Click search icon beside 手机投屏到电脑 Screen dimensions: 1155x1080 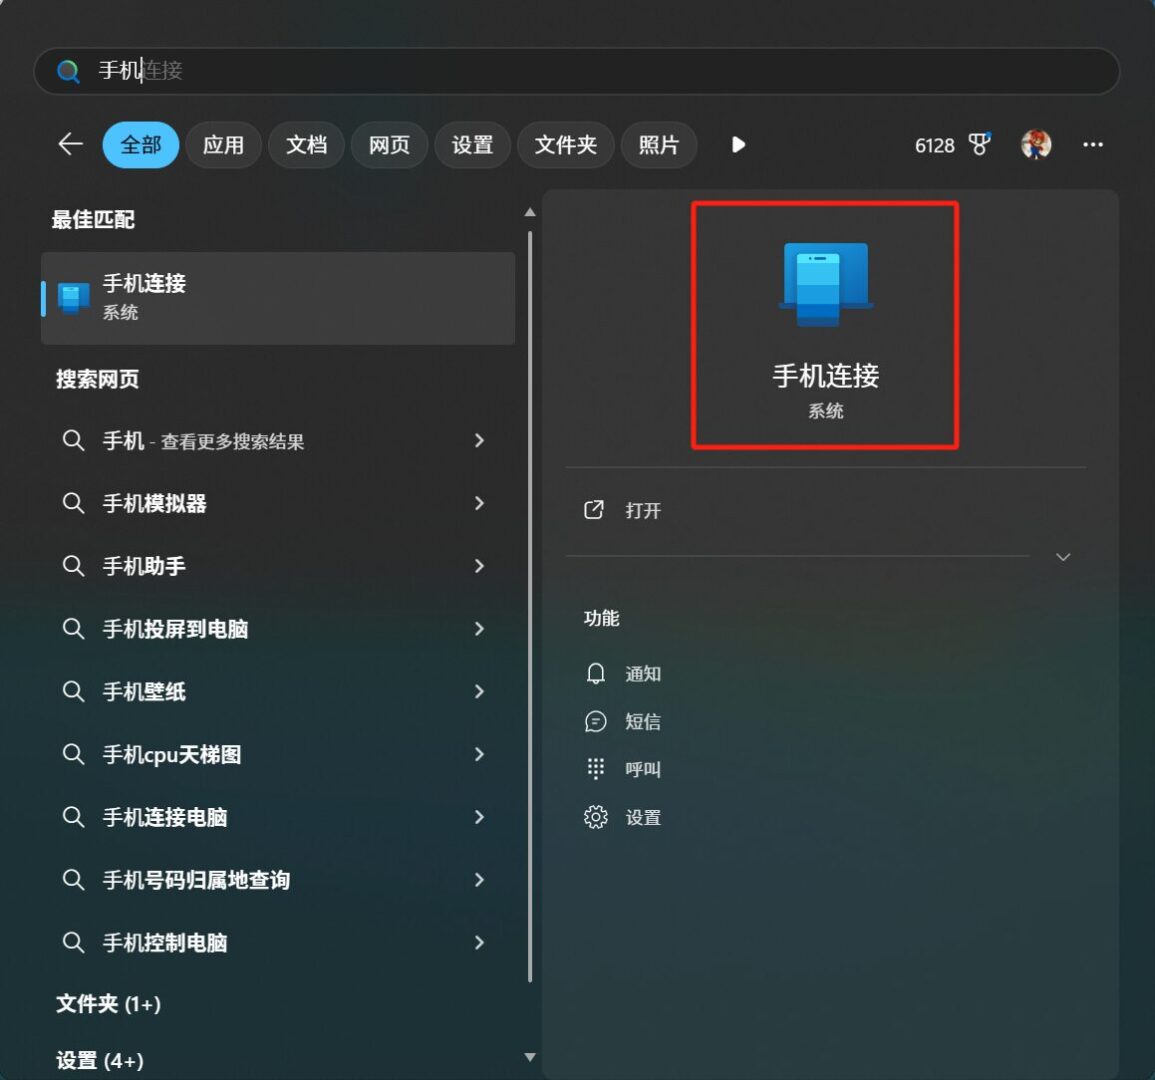click(73, 628)
